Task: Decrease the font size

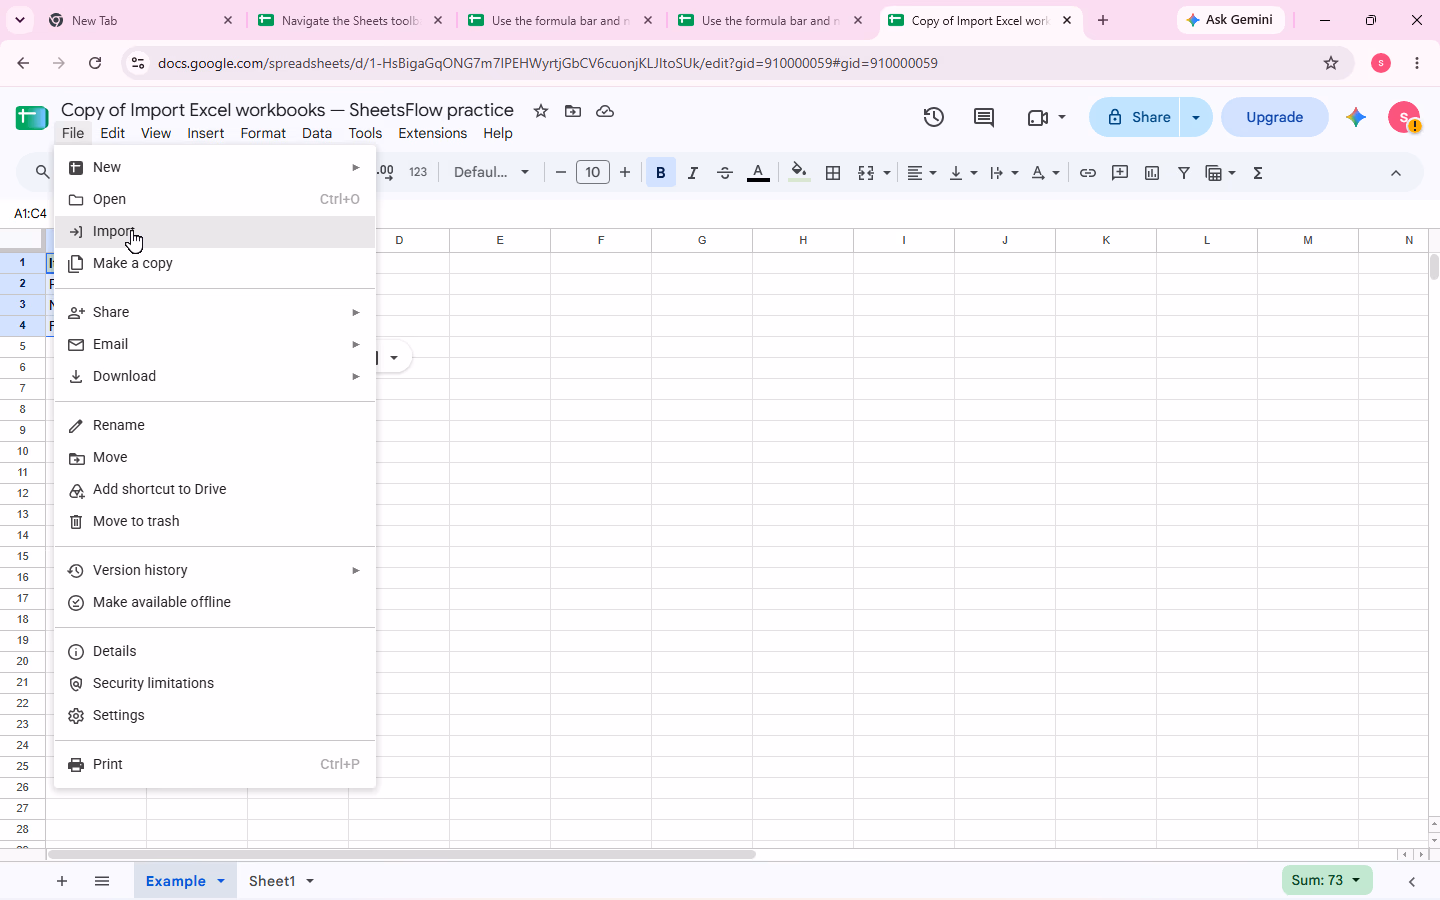Action: coord(561,173)
